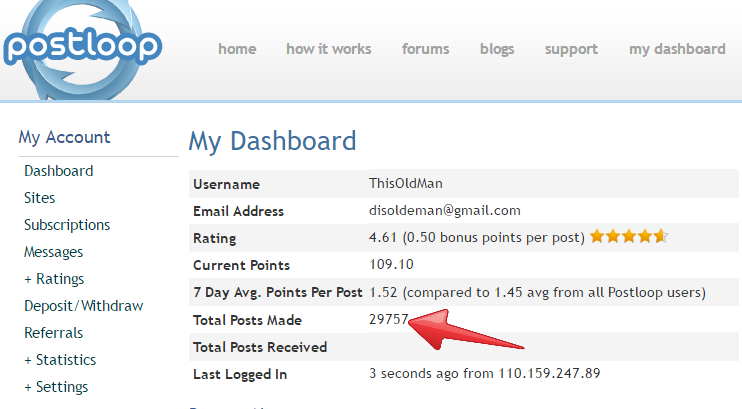Click the rating stars icon
The height and width of the screenshot is (409, 742).
pyautogui.click(x=629, y=236)
